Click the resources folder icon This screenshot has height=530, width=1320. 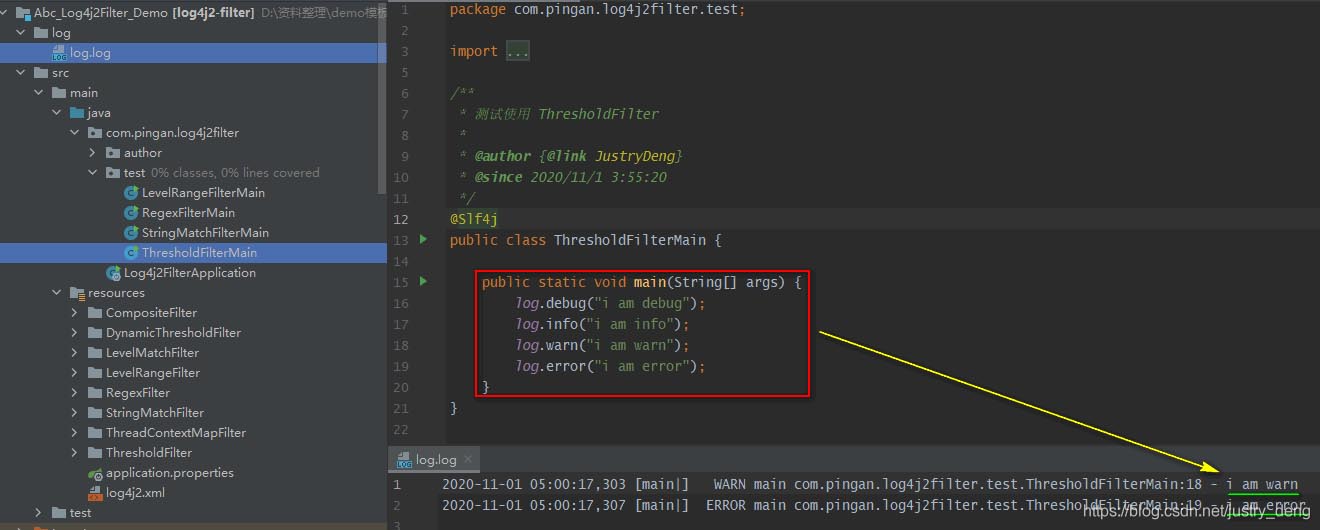[77, 293]
